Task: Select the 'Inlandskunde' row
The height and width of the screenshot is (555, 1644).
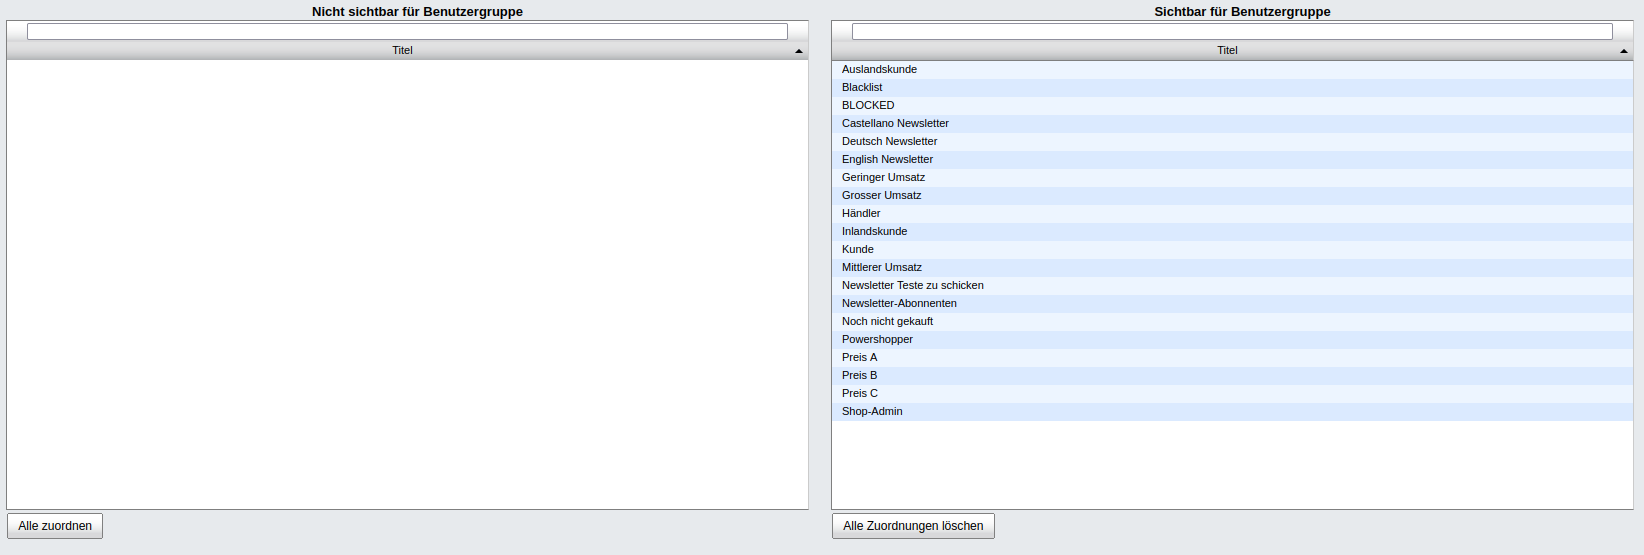Action: [874, 231]
